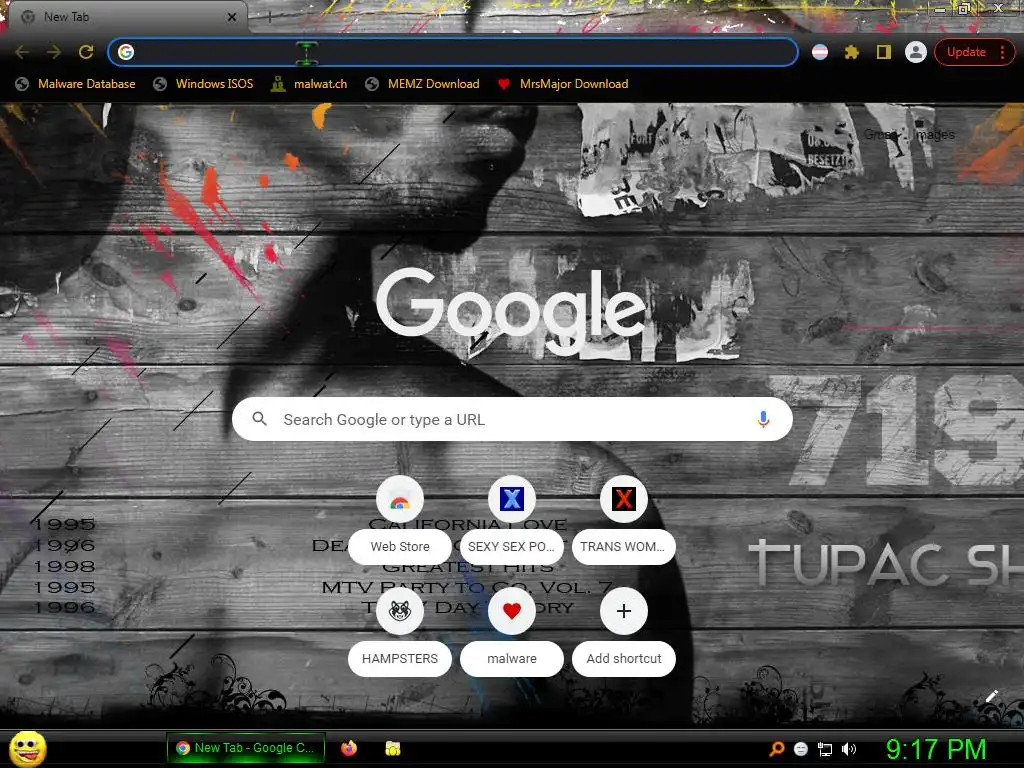Open the malwat.ch bookmark
Image resolution: width=1024 pixels, height=768 pixels.
(309, 84)
